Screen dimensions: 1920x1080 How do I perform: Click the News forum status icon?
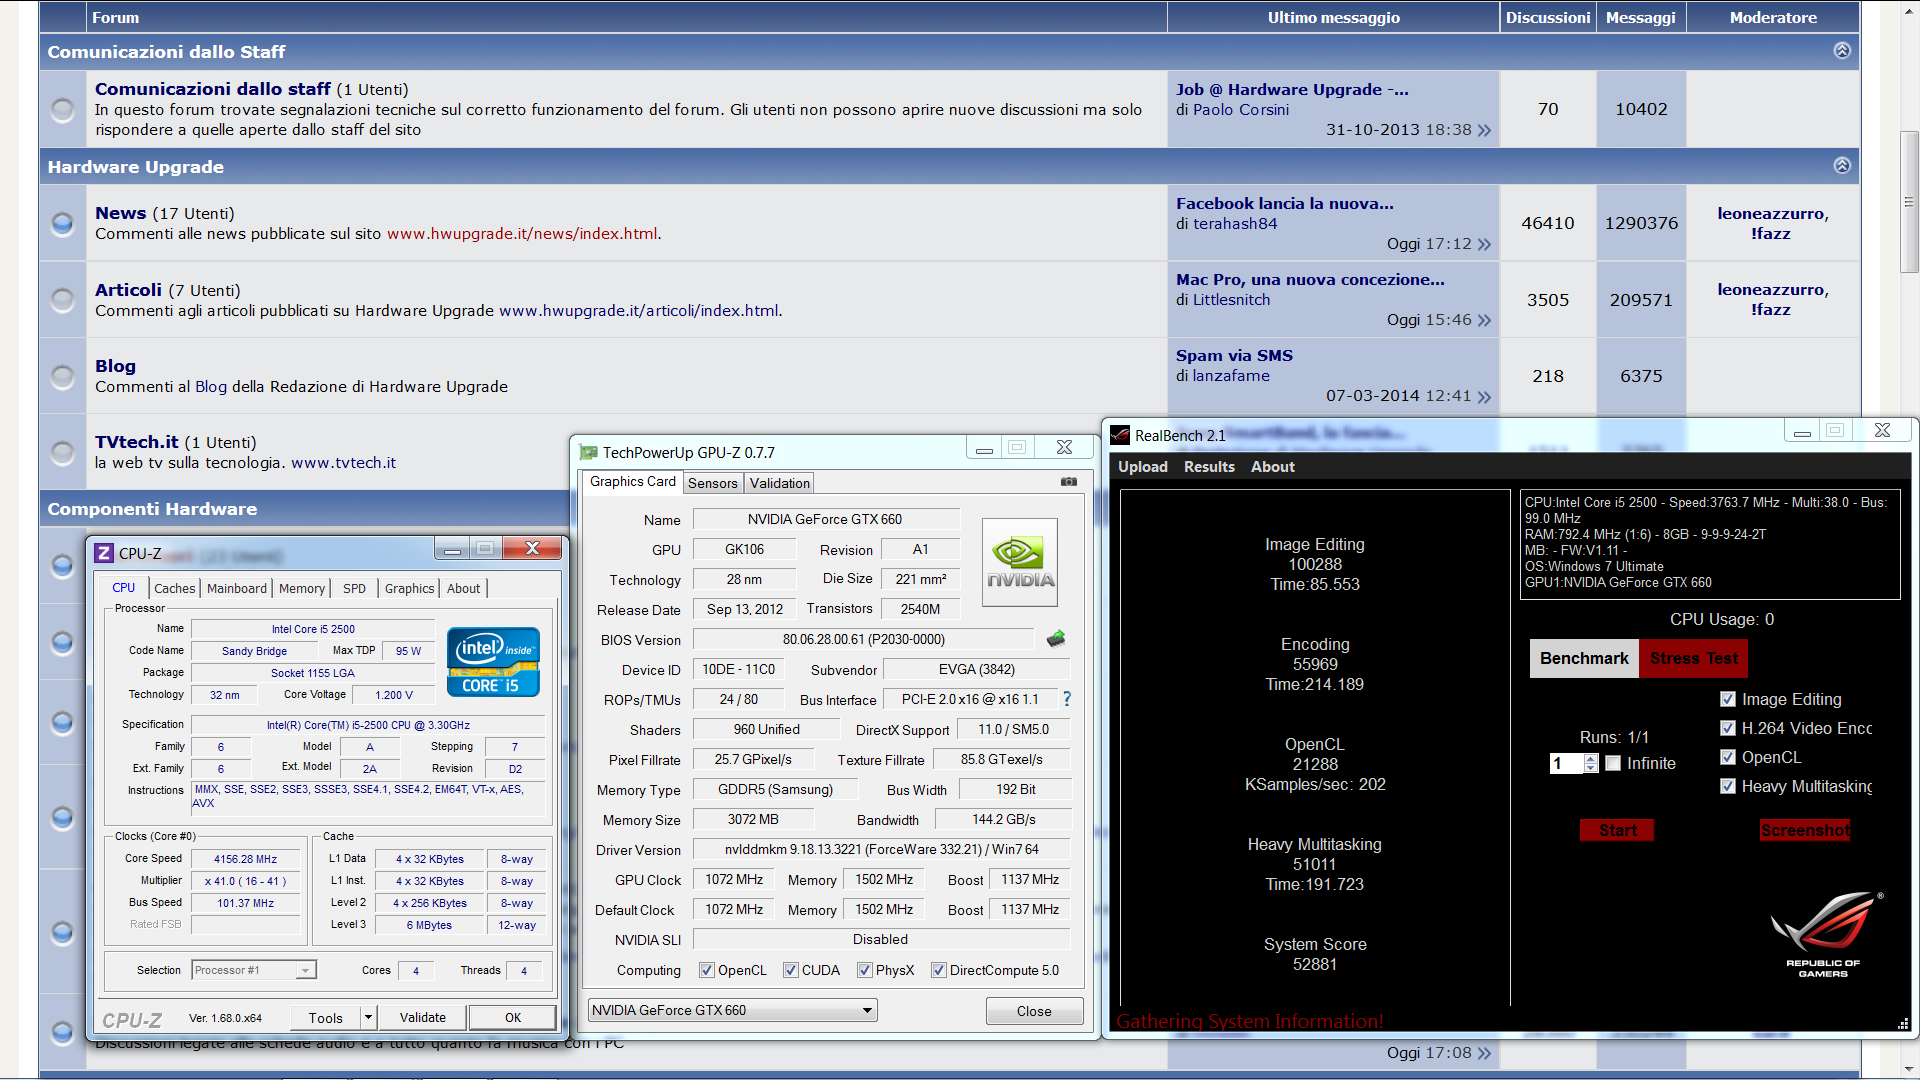[62, 223]
